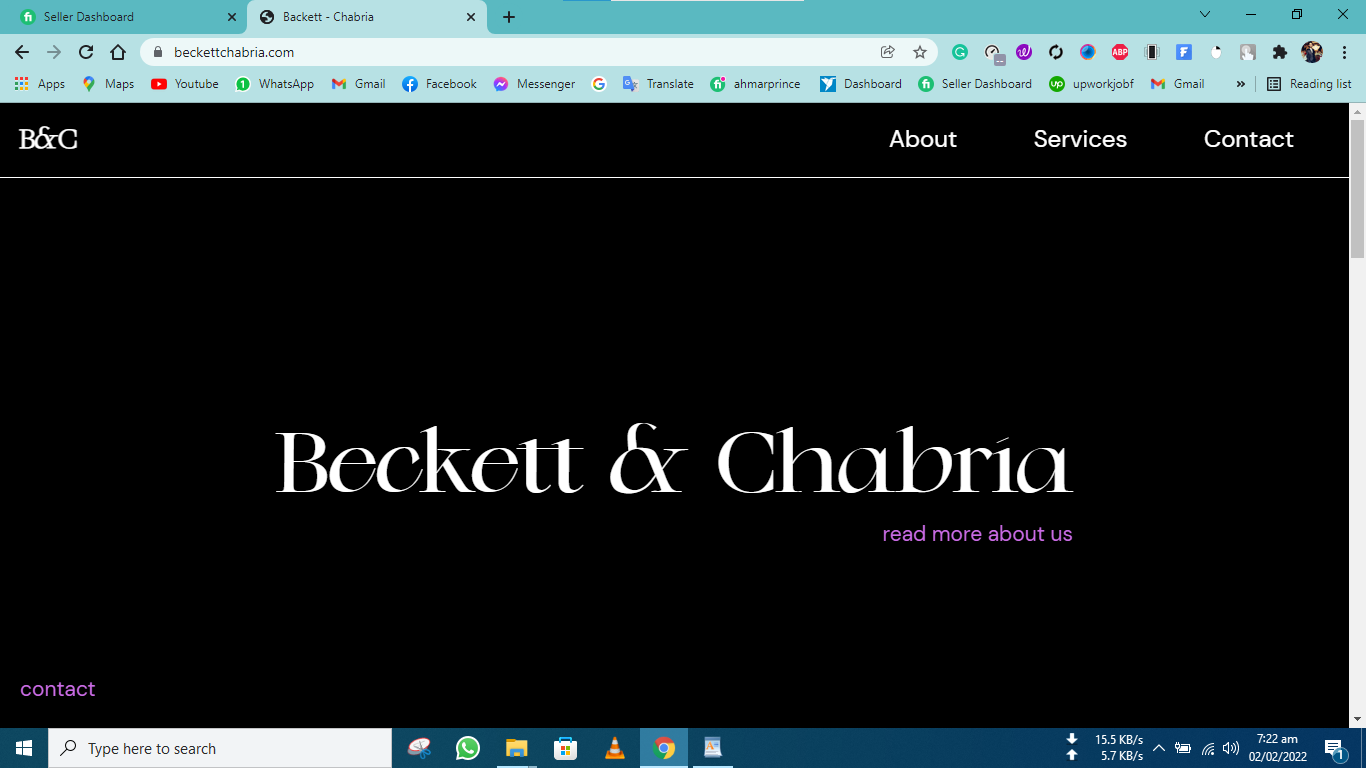Open WhatsApp from the taskbar
Image resolution: width=1366 pixels, height=768 pixels.
pos(468,748)
